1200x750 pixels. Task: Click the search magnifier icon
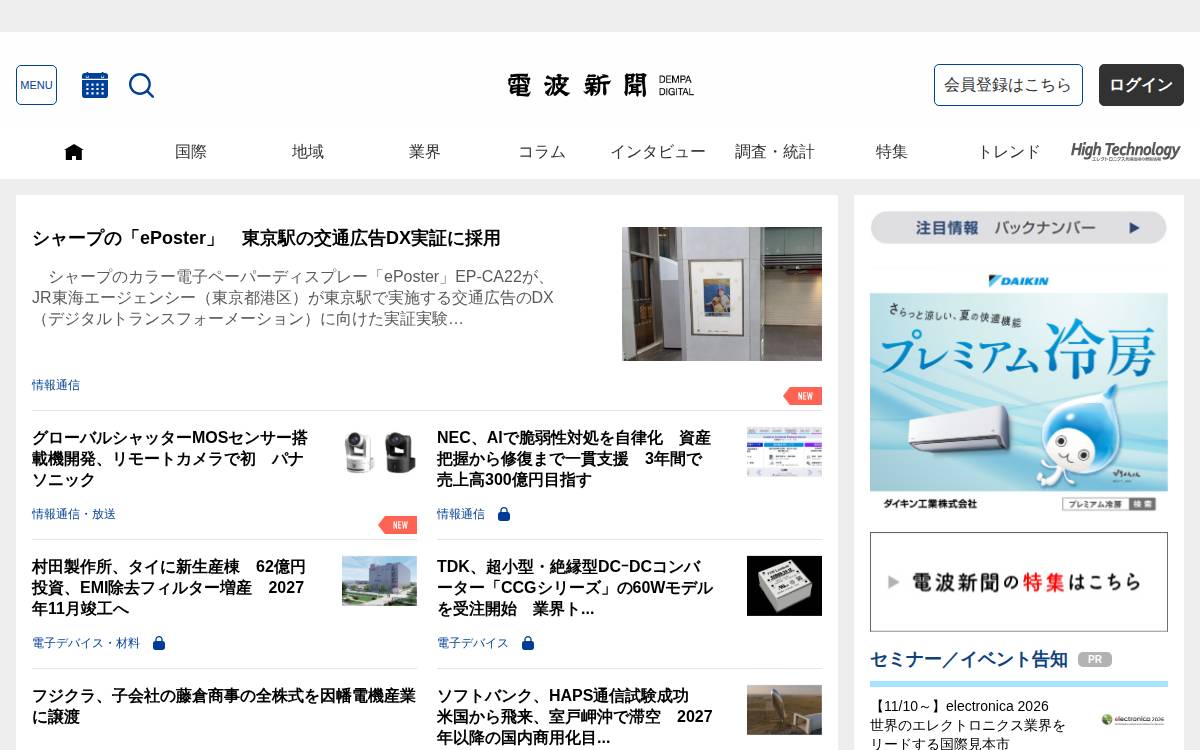pos(141,85)
